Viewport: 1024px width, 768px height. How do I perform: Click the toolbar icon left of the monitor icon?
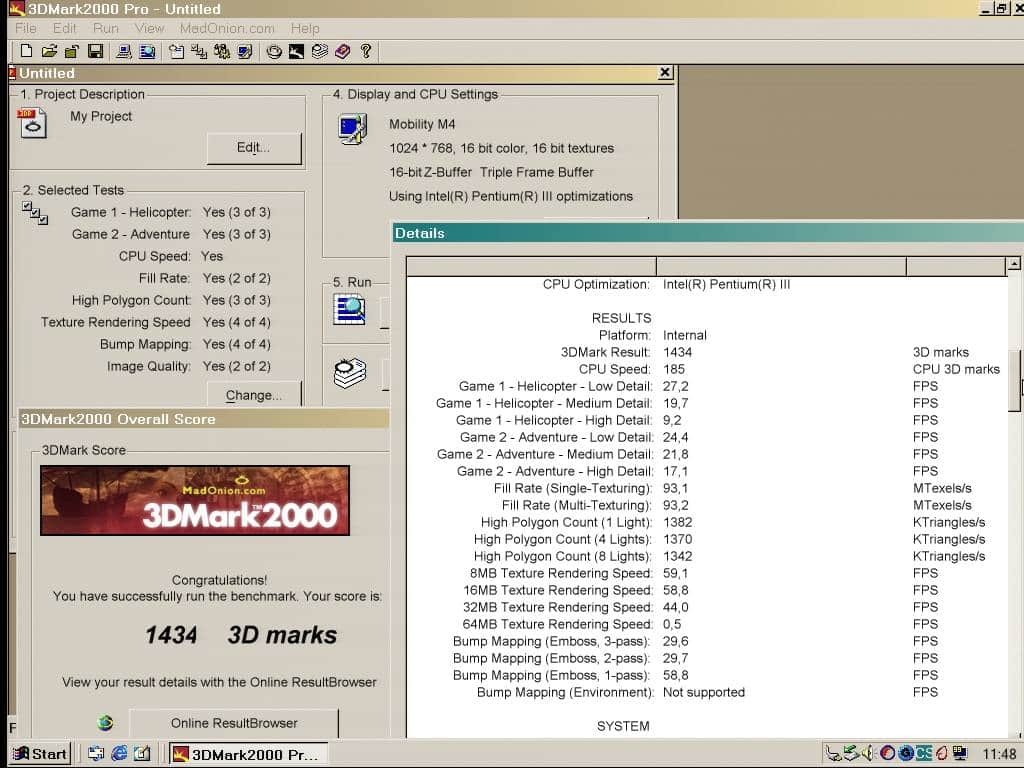pos(222,51)
